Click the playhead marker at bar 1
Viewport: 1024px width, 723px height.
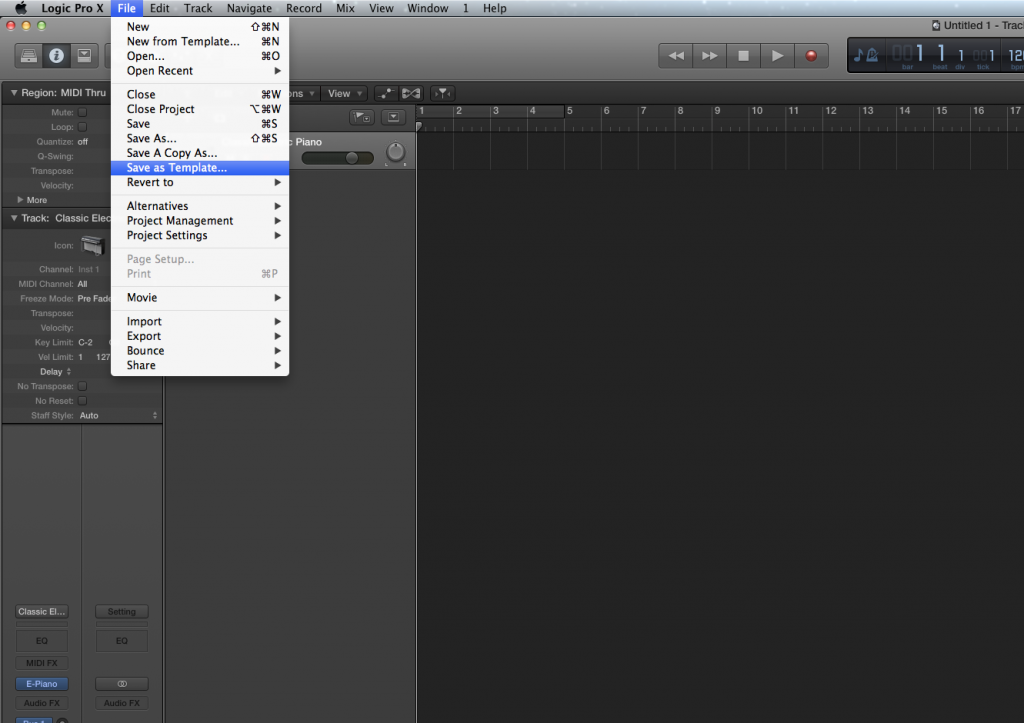[x=419, y=126]
